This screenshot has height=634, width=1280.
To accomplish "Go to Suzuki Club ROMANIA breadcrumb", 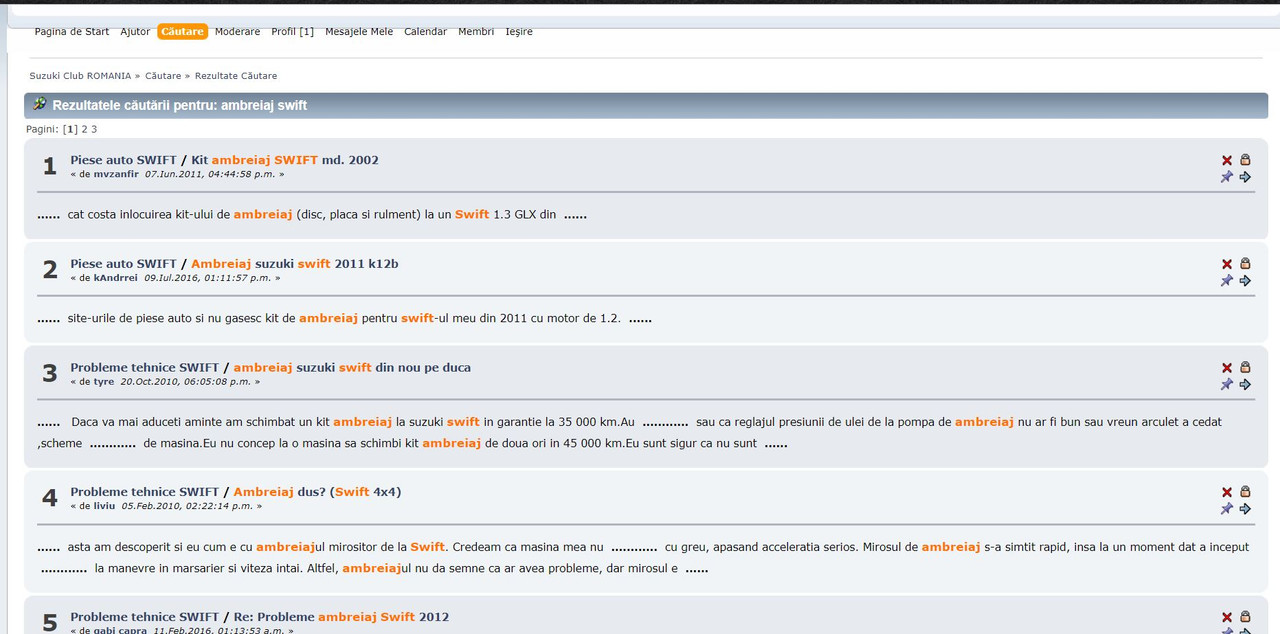I will (x=80, y=76).
